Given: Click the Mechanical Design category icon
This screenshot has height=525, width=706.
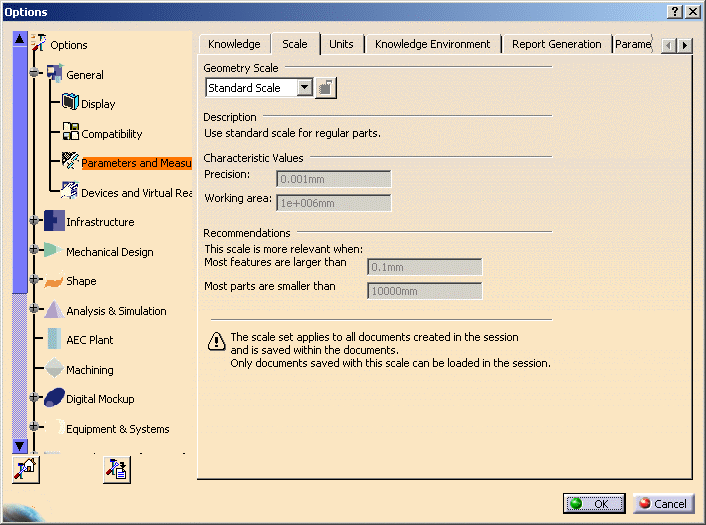Looking at the screenshot, I should (54, 251).
